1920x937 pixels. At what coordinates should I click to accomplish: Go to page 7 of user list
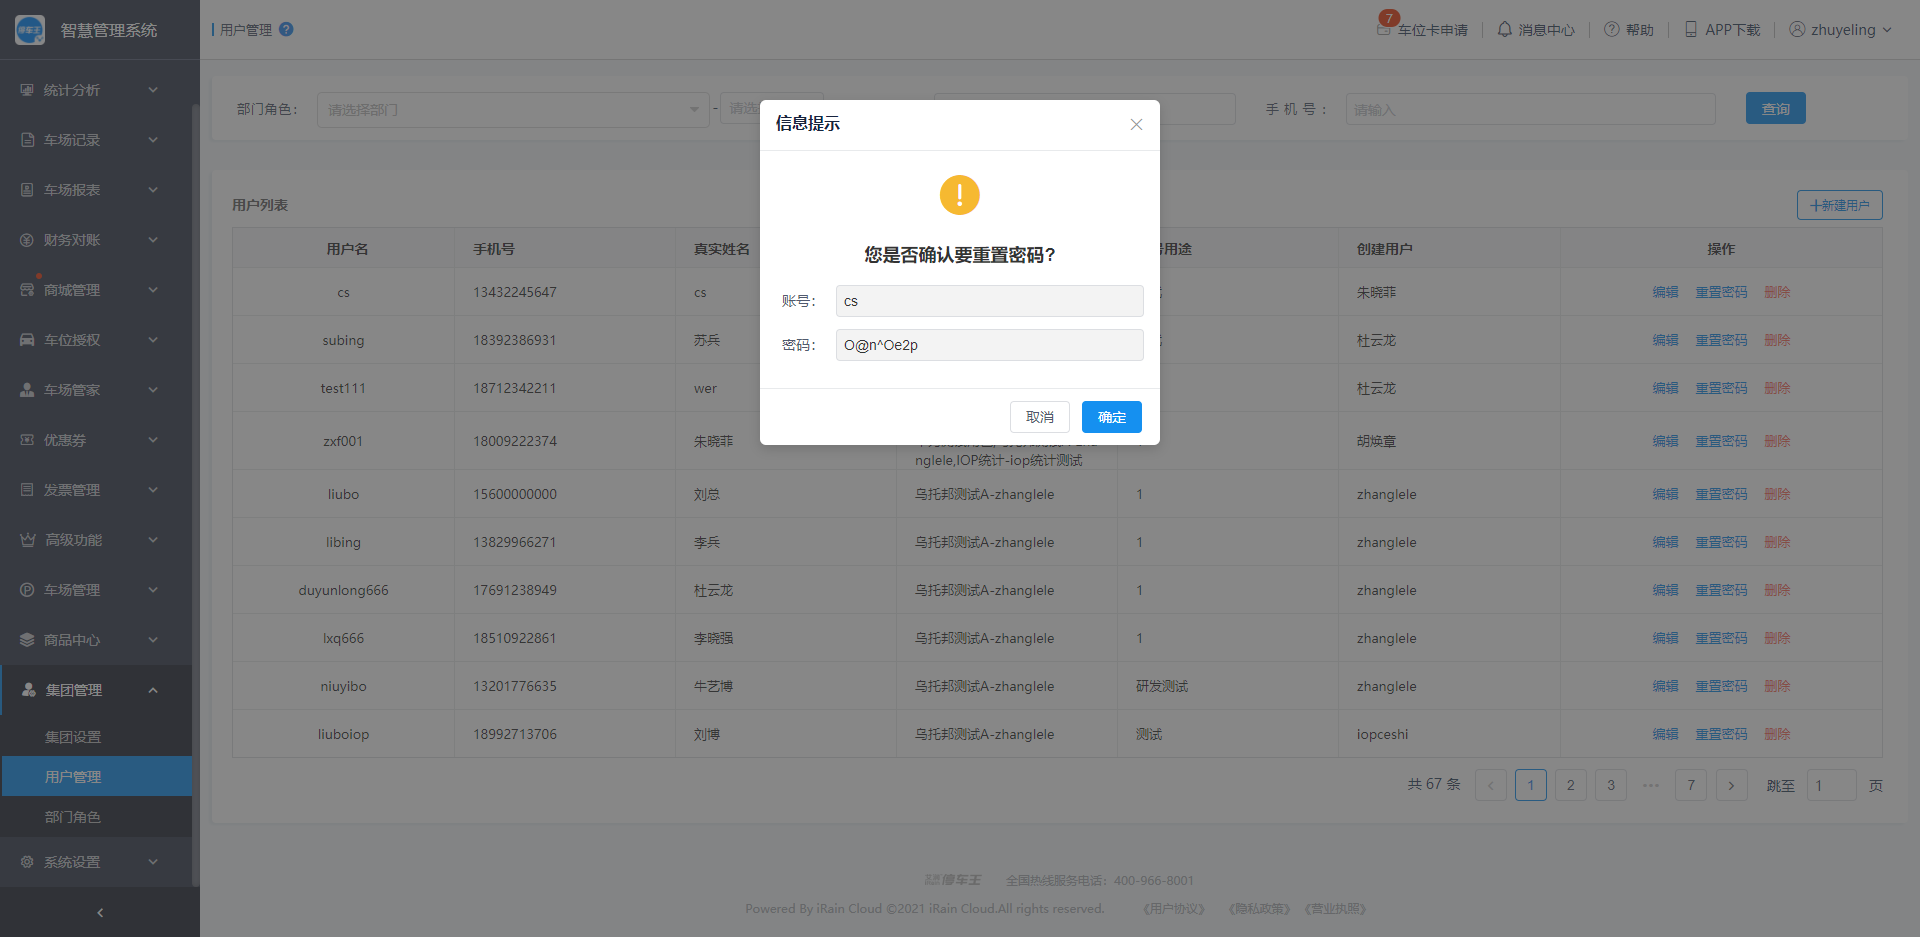pos(1690,785)
